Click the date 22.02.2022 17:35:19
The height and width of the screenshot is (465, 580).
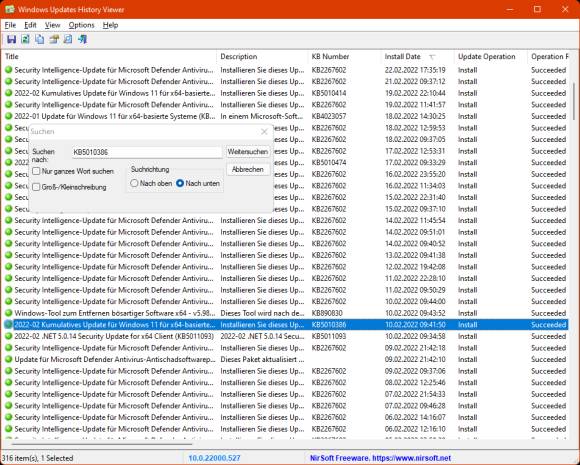pos(415,70)
